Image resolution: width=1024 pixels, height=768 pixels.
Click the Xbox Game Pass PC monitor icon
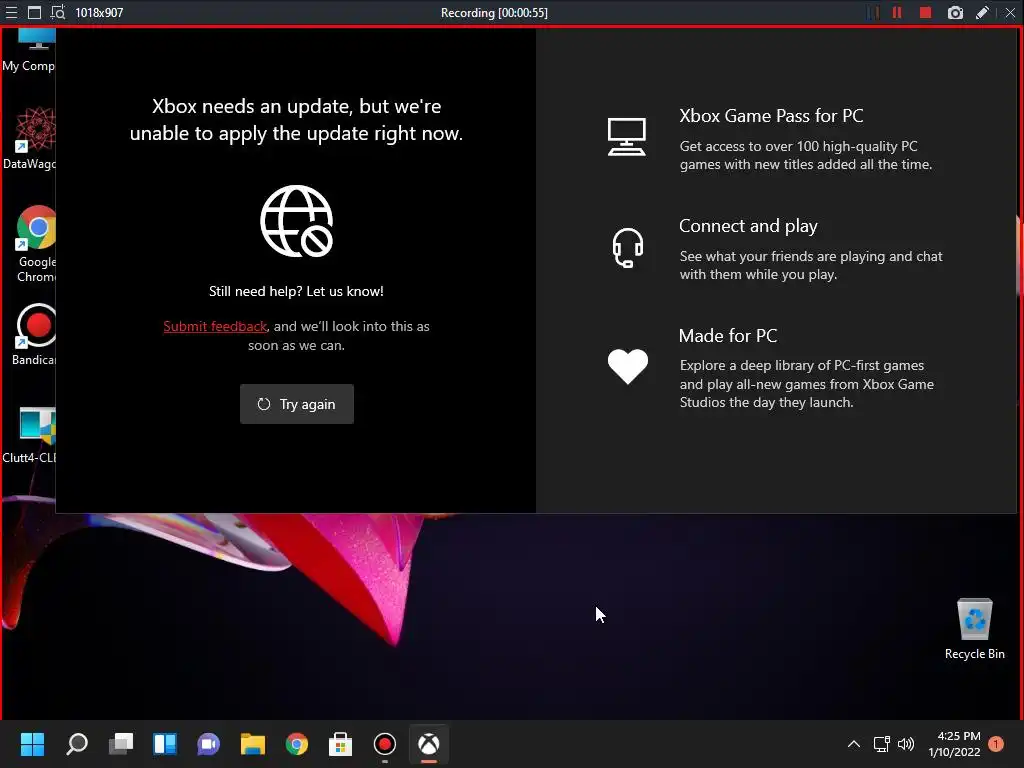(627, 136)
